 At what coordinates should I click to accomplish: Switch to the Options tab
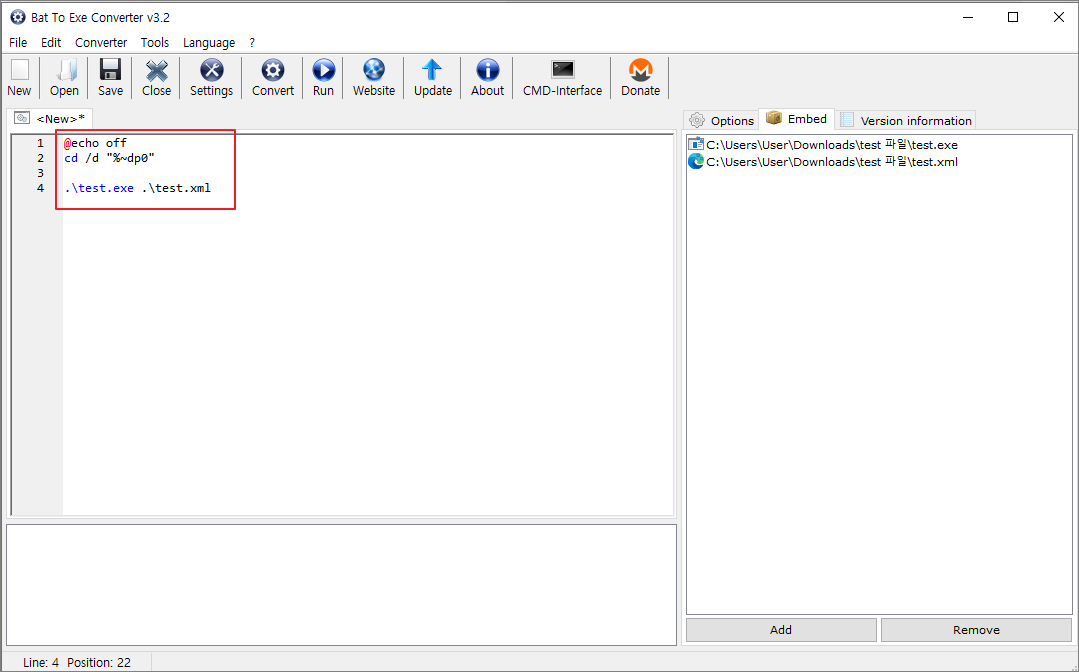[x=721, y=120]
